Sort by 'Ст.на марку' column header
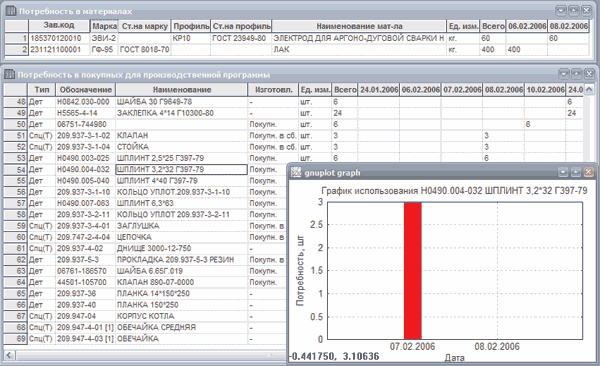Viewport: 600px width, 366px height. pyautogui.click(x=145, y=26)
